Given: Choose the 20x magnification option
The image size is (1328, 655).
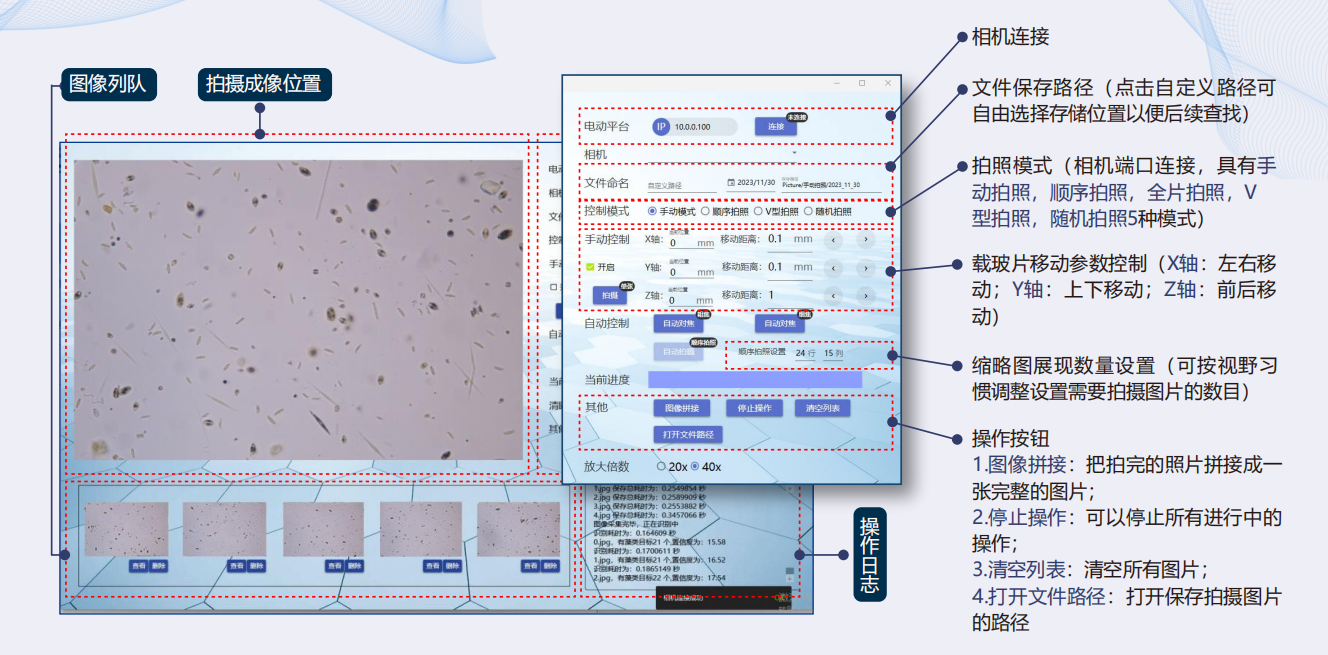Looking at the screenshot, I should (661, 467).
